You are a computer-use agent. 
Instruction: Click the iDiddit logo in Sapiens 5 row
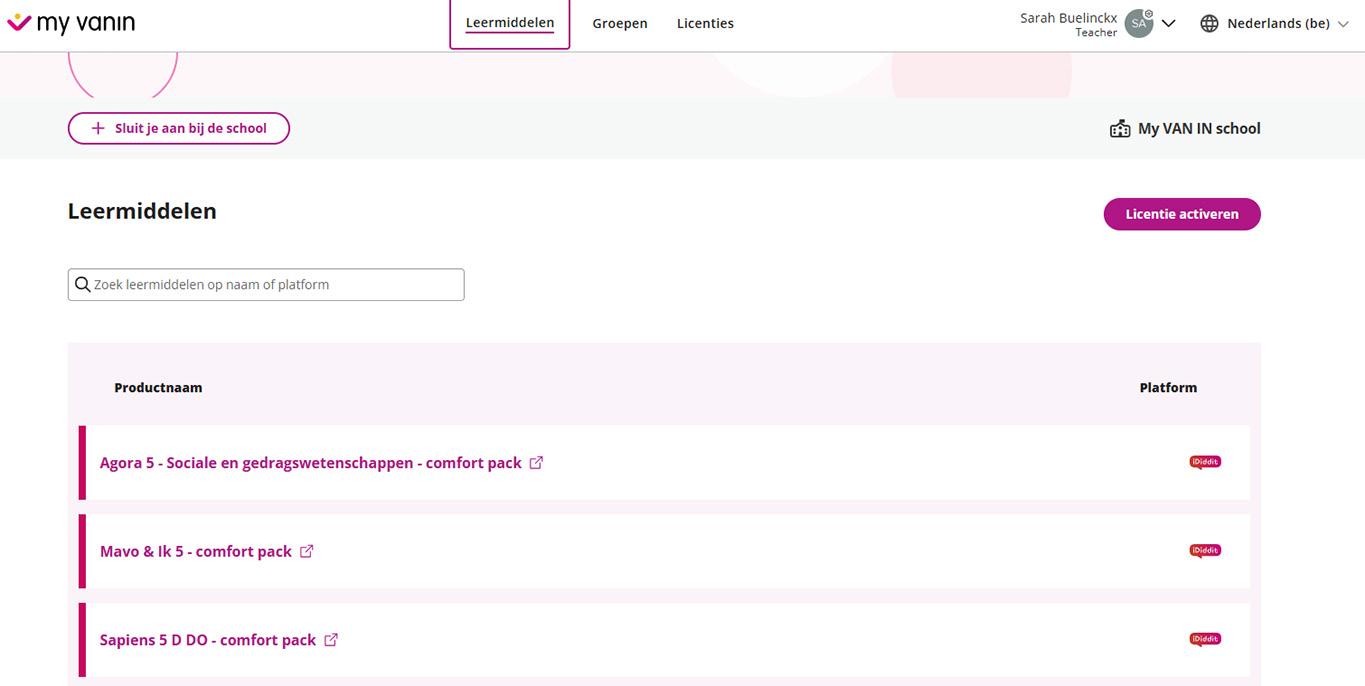(x=1205, y=639)
